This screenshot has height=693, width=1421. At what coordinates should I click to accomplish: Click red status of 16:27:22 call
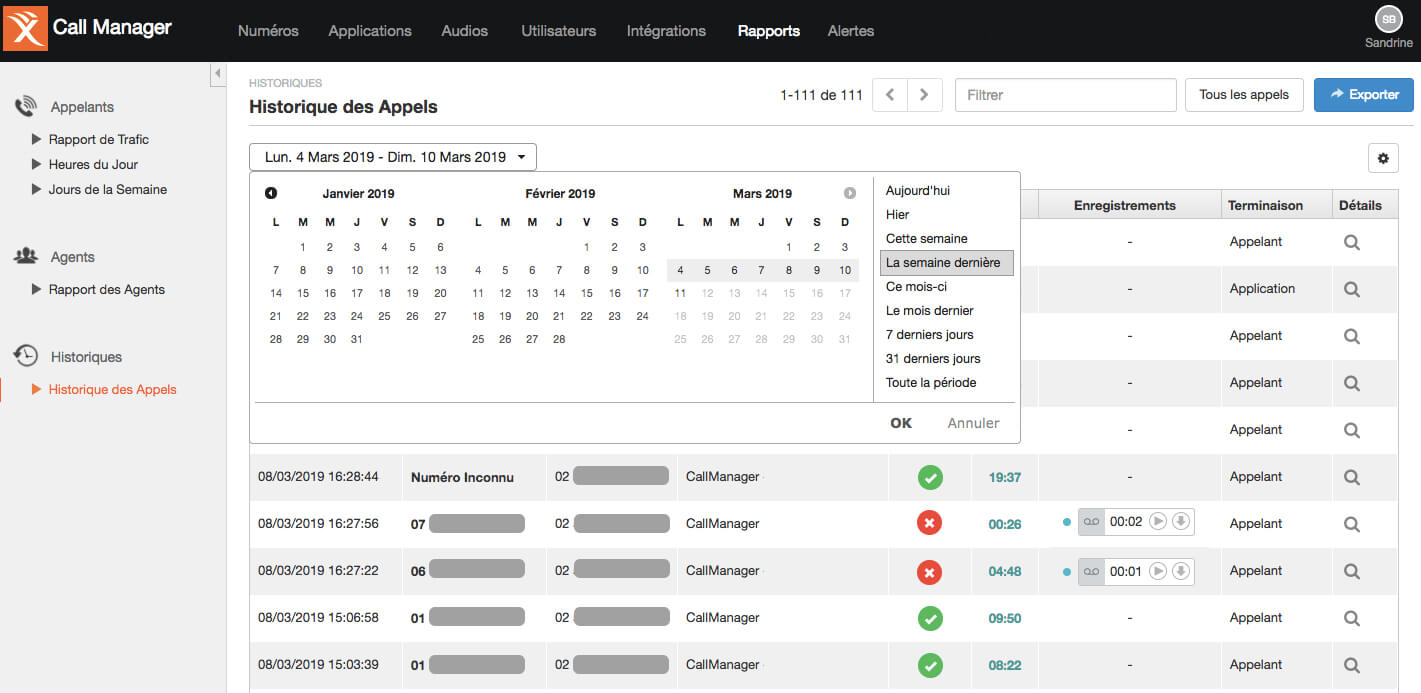point(930,571)
